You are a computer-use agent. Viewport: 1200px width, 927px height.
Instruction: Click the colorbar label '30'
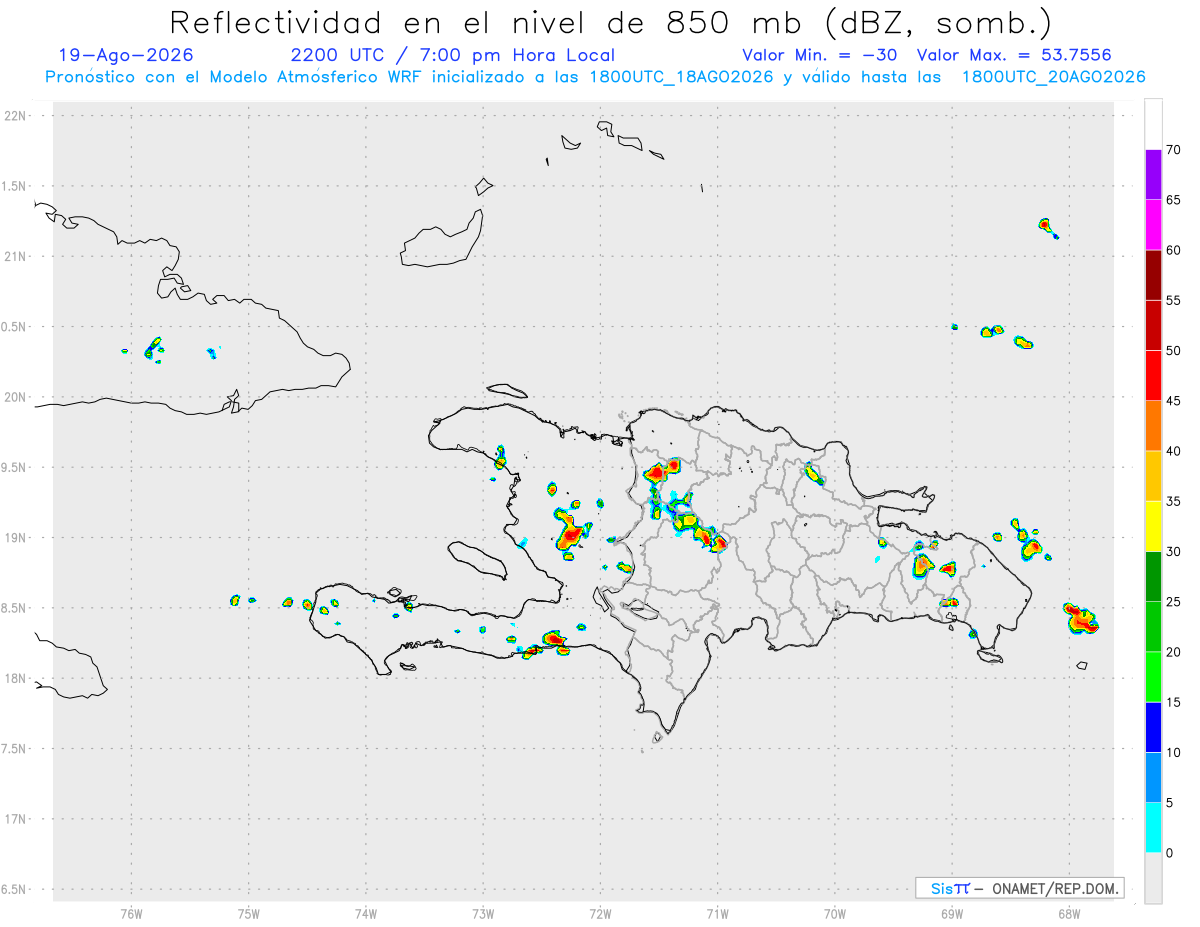1173,552
